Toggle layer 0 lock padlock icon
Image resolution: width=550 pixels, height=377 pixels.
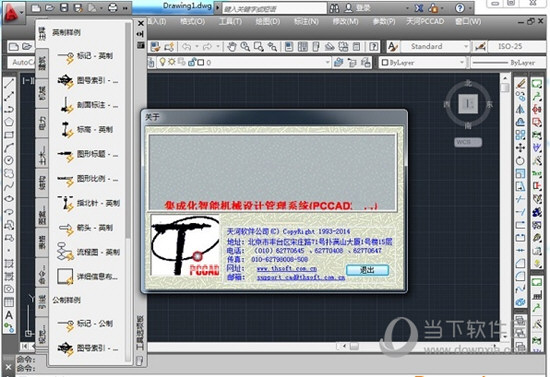(x=192, y=62)
